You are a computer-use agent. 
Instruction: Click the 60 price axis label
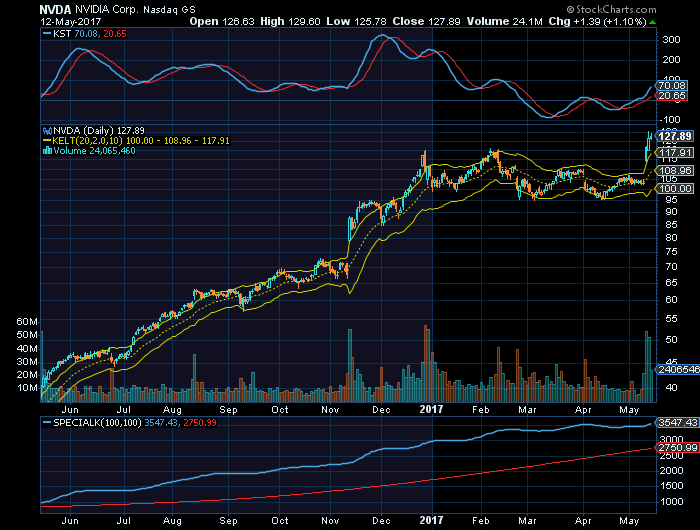671,300
